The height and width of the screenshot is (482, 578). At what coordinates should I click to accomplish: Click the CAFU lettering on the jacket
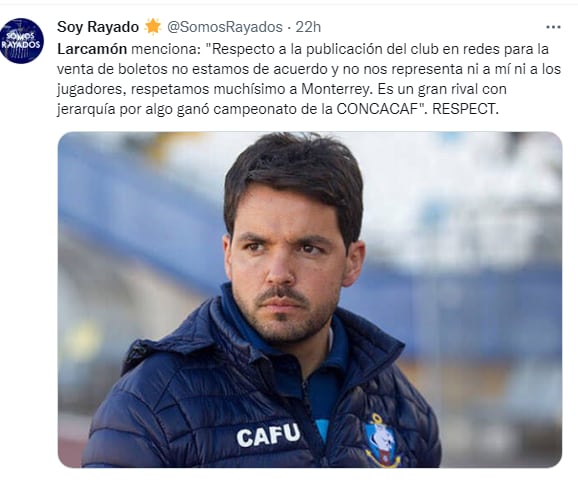[x=268, y=435]
